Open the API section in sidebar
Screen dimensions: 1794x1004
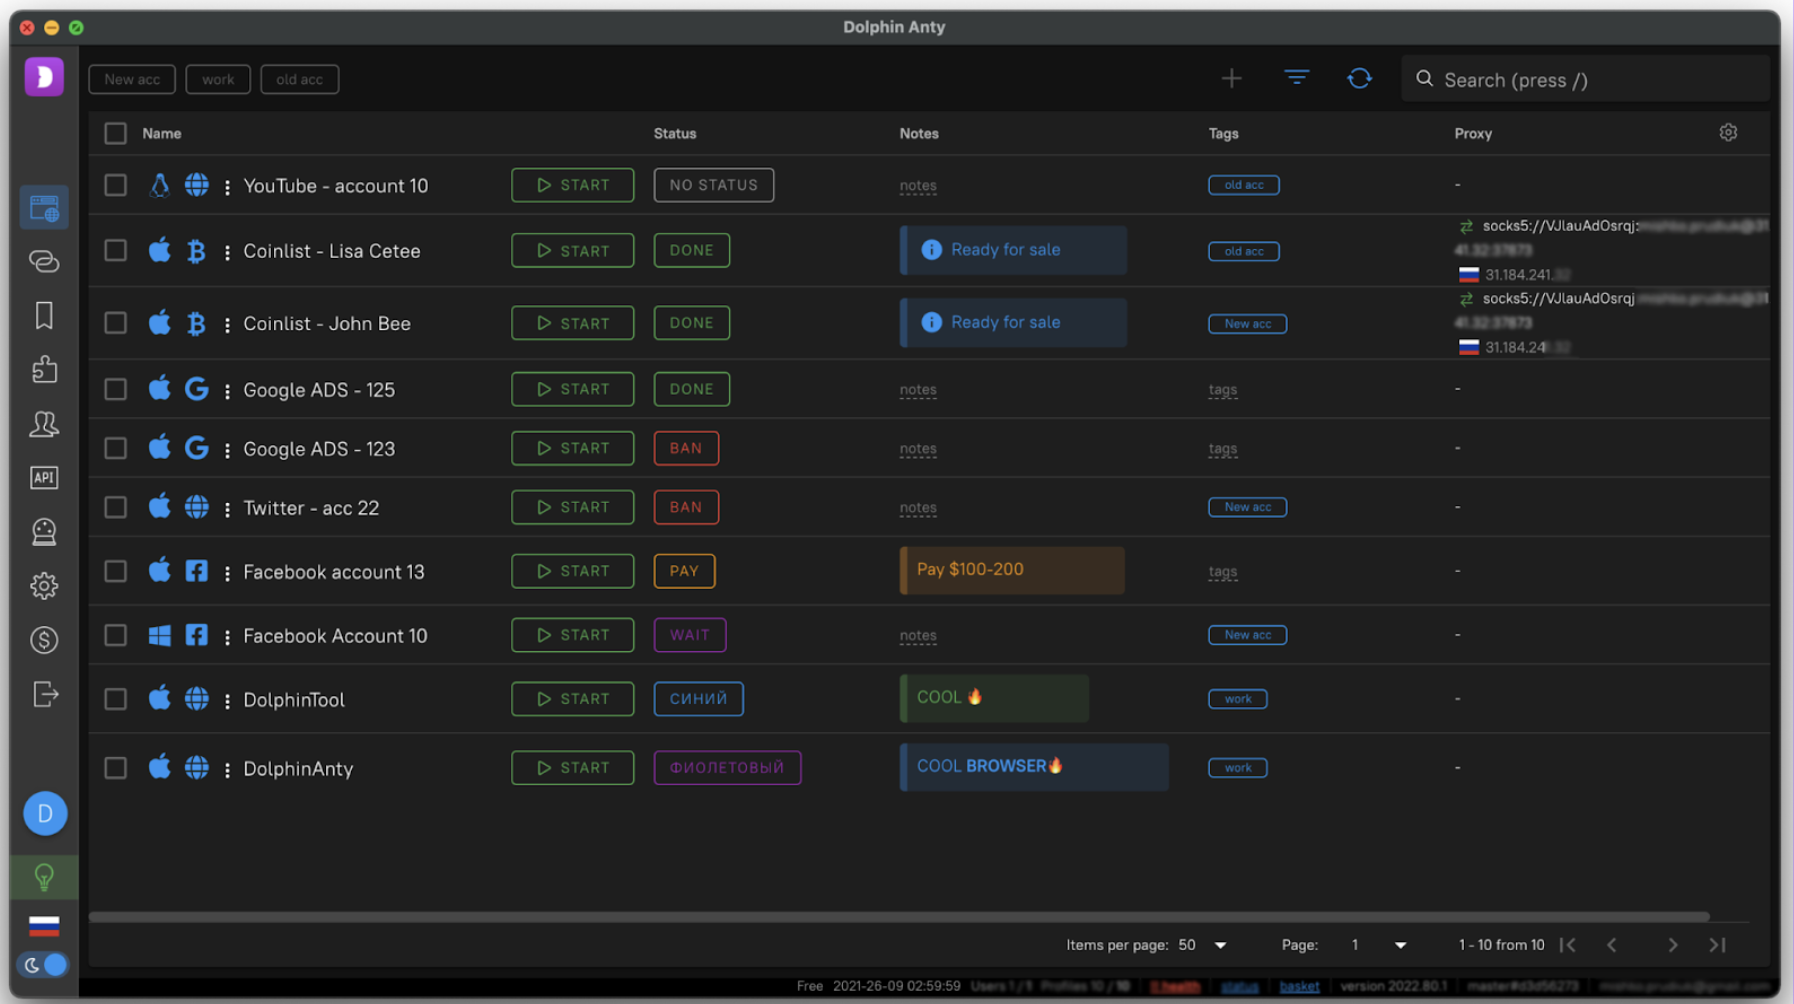44,478
